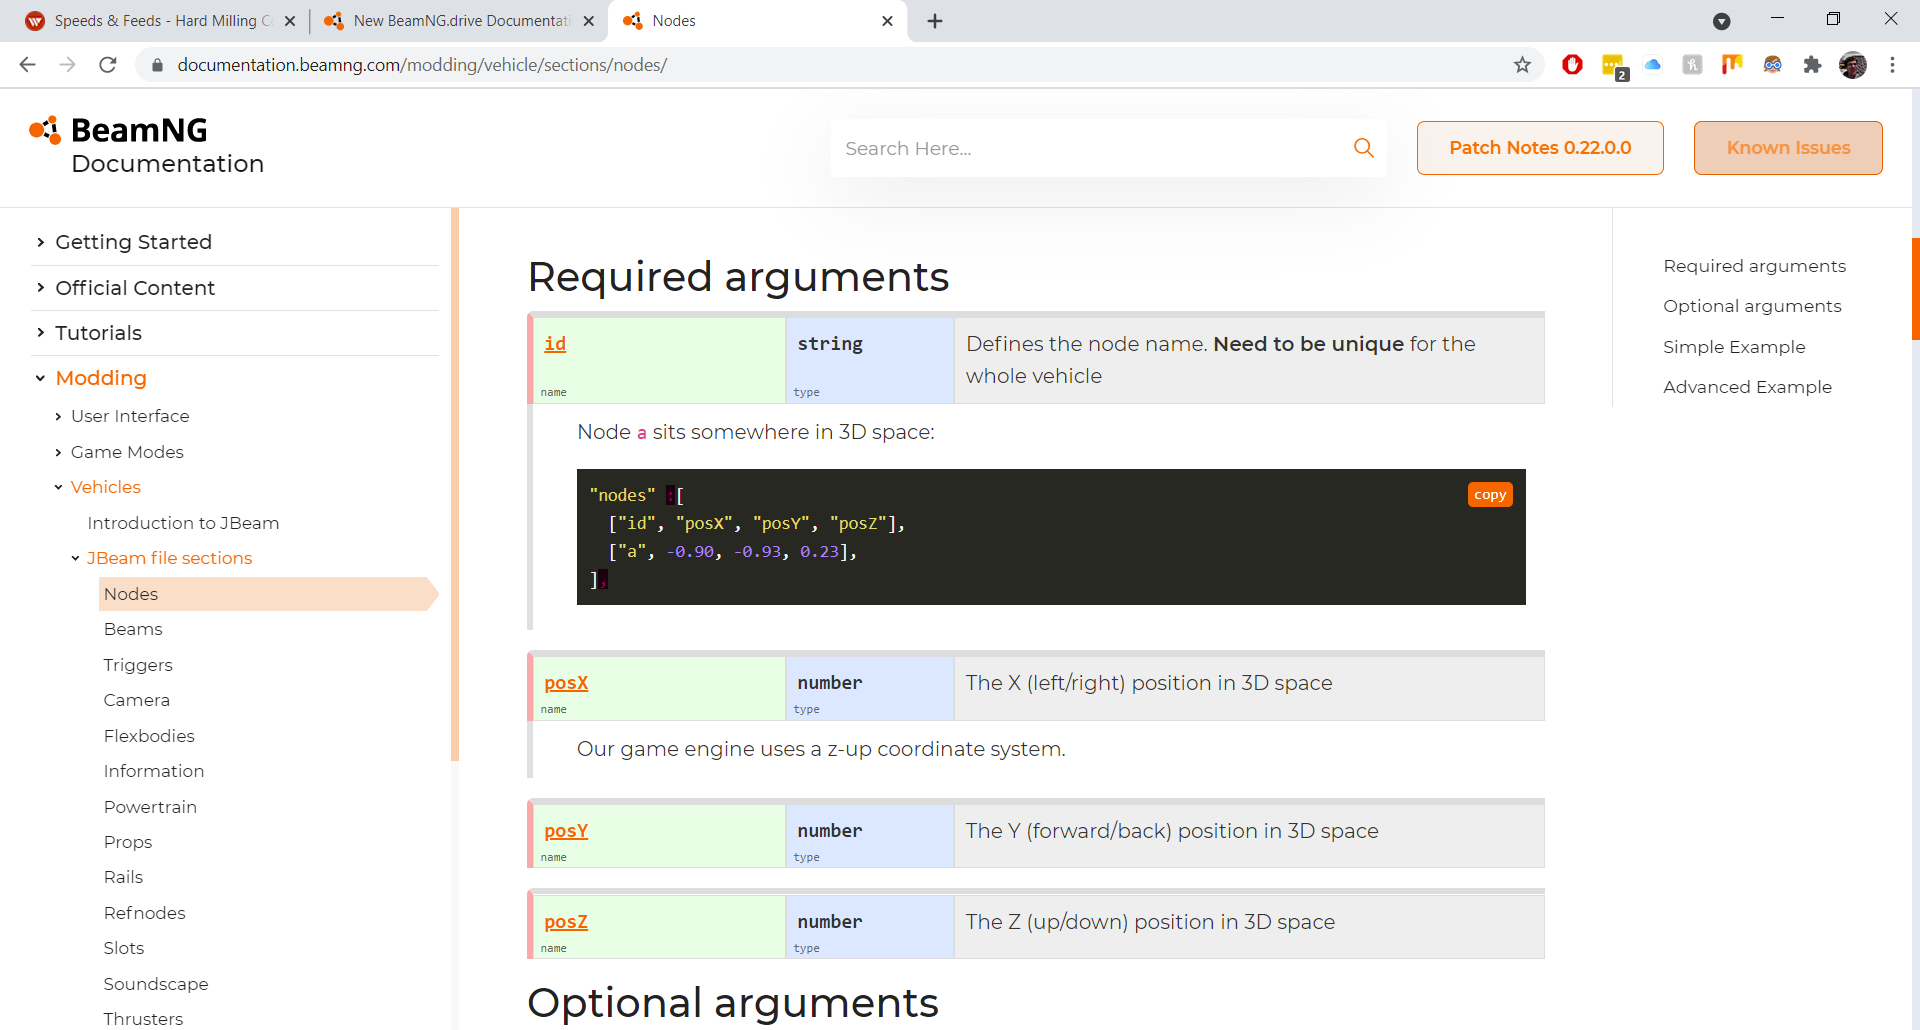Close the New BeamNG.drive Documentation tab
This screenshot has height=1030, width=1920.
tap(589, 21)
